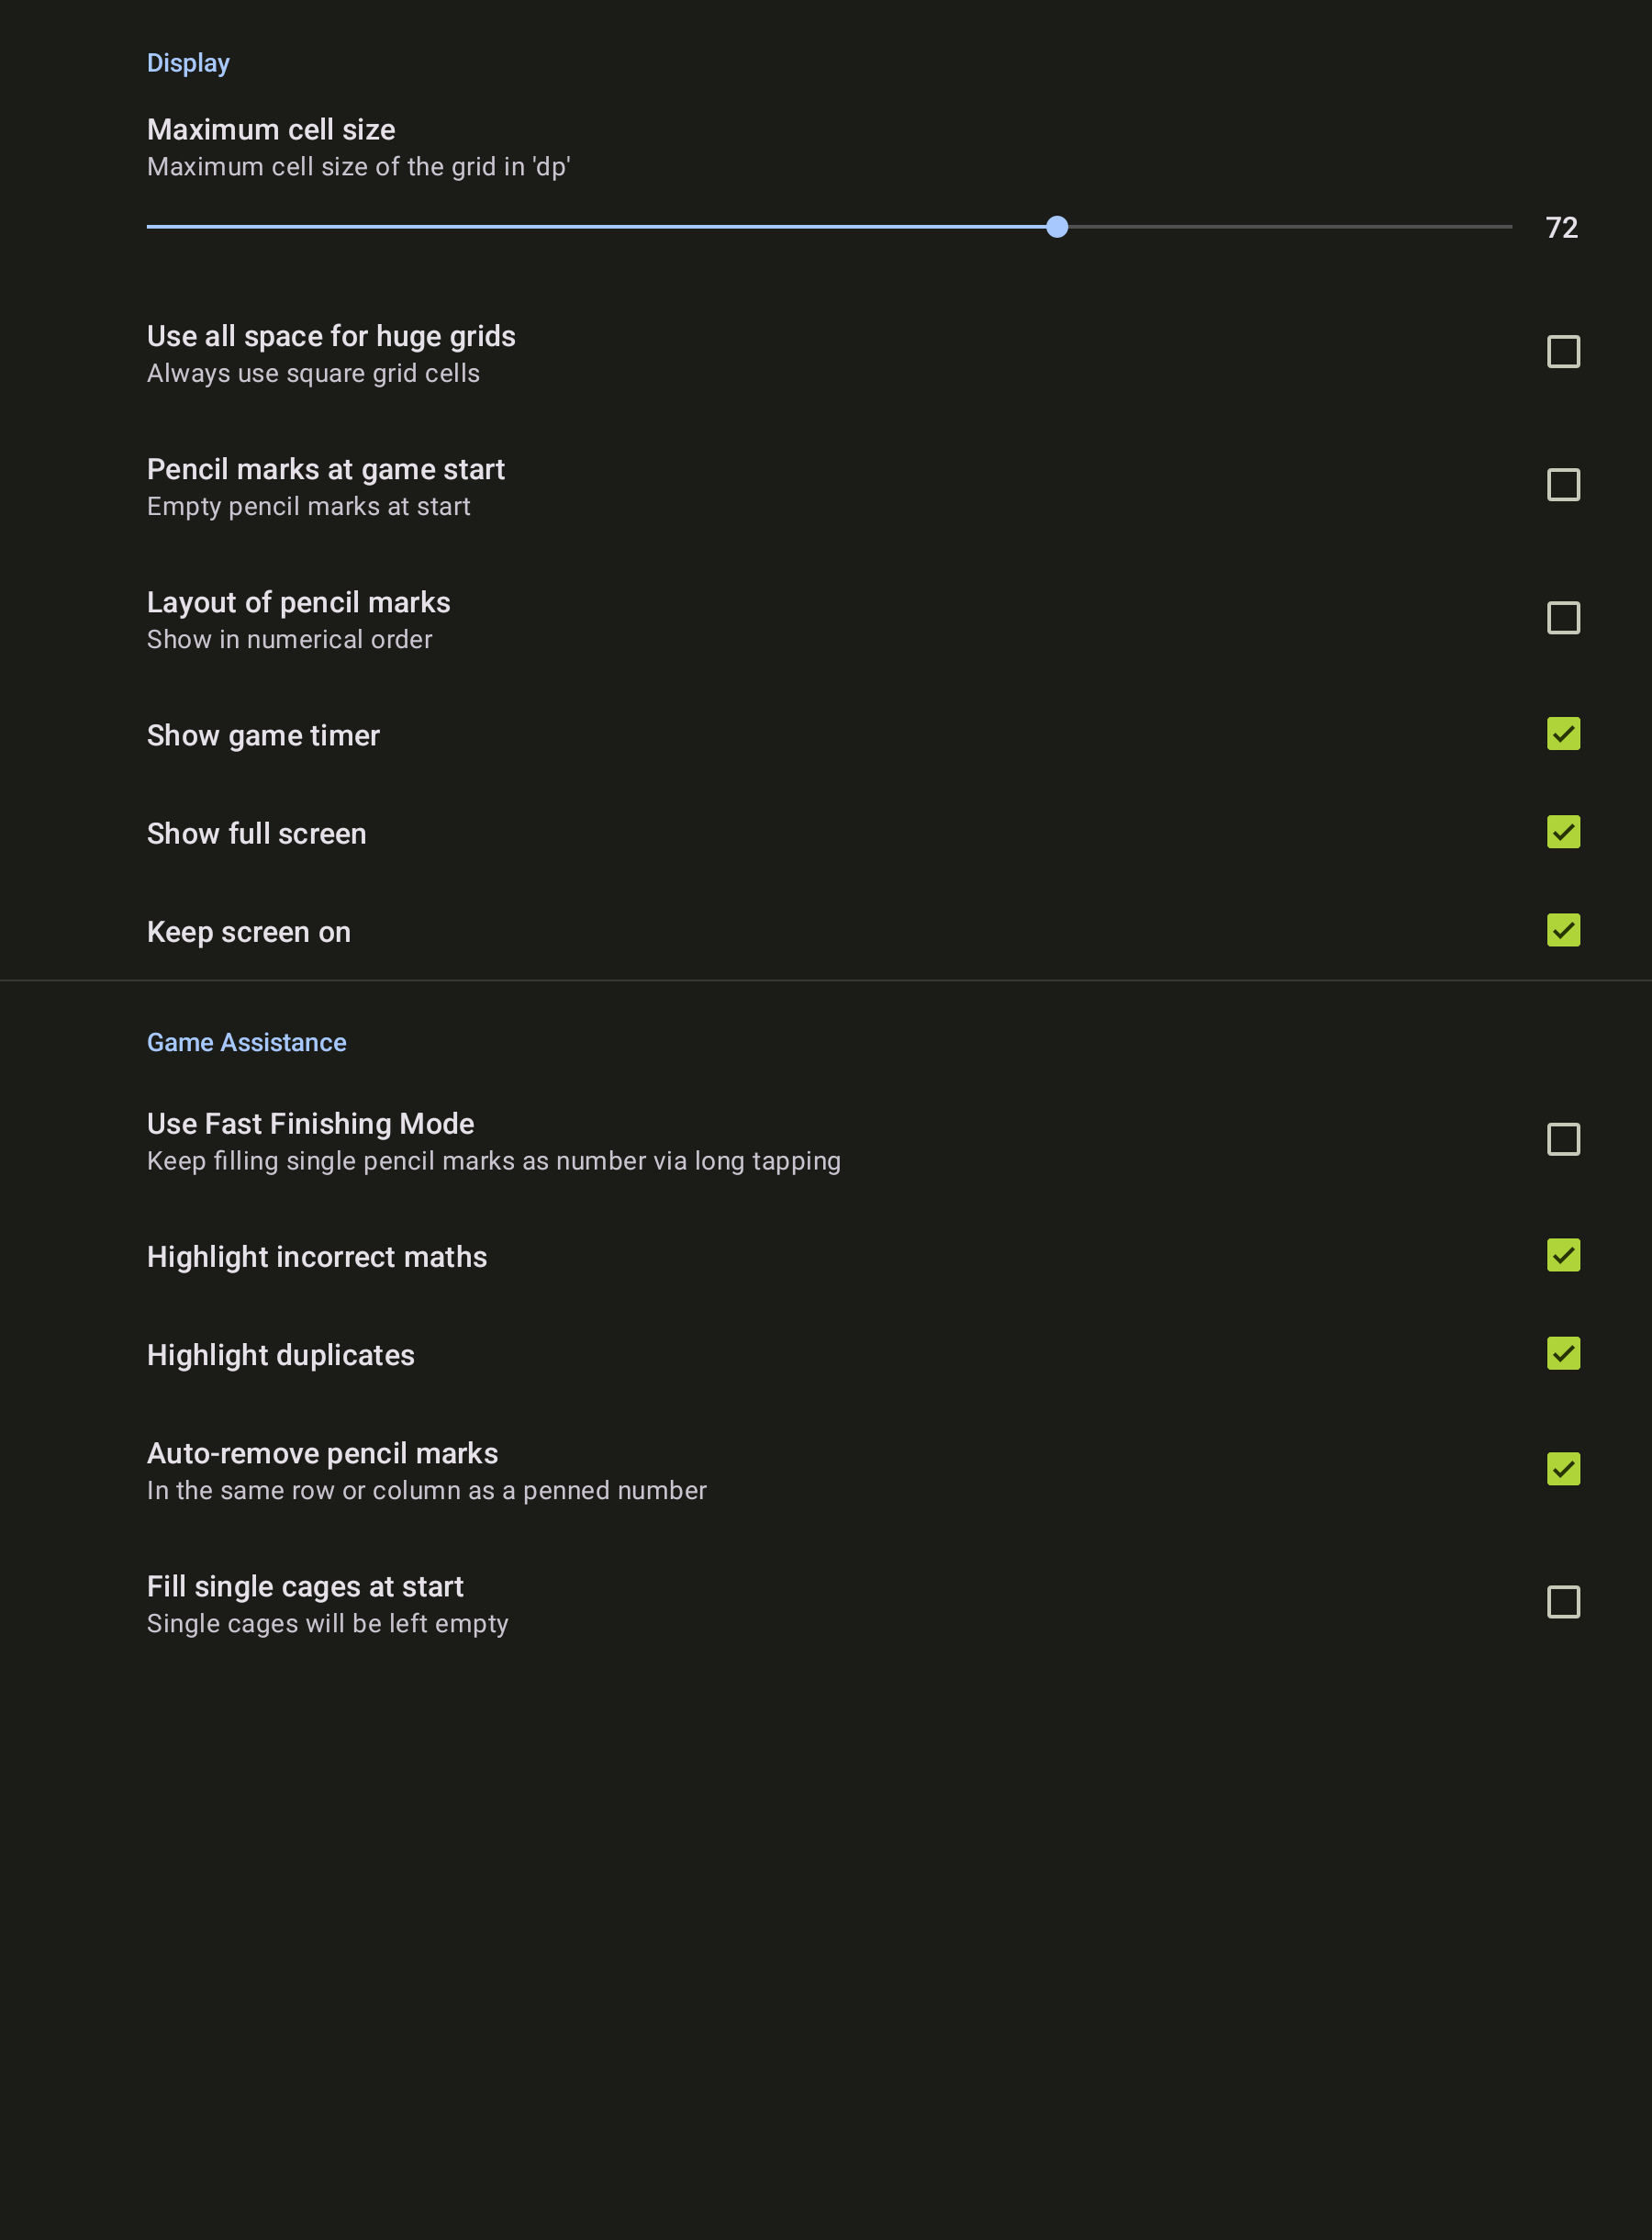Uncheck Highlight incorrect maths
The width and height of the screenshot is (1652, 2240).
pos(1563,1255)
